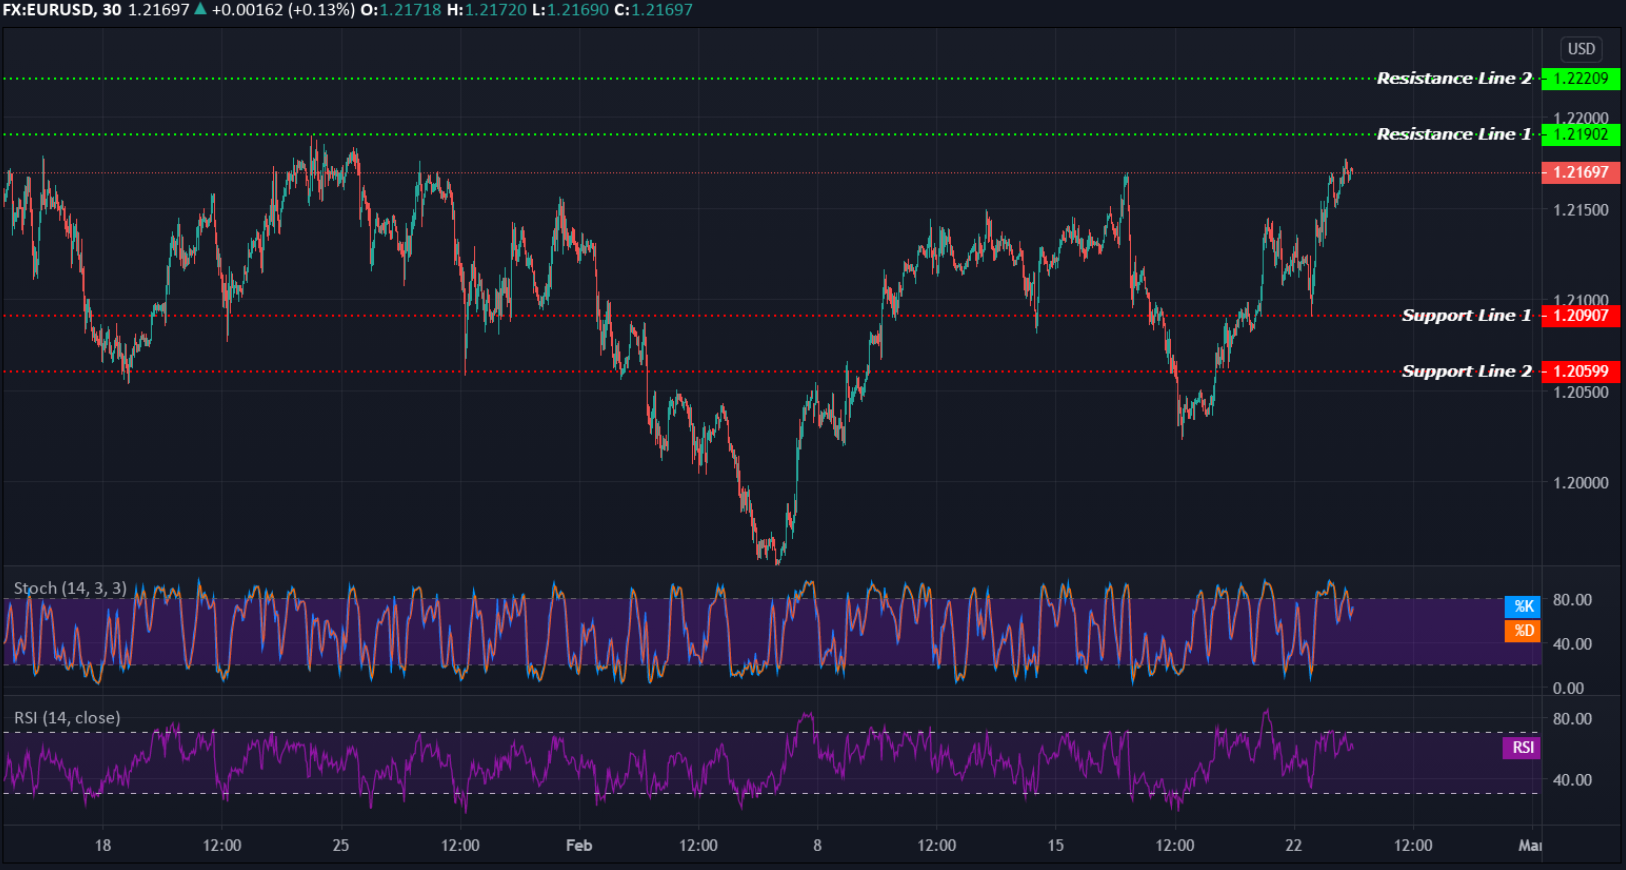1626x870 pixels.
Task: Click the Feb label on time axis
Action: tap(579, 845)
